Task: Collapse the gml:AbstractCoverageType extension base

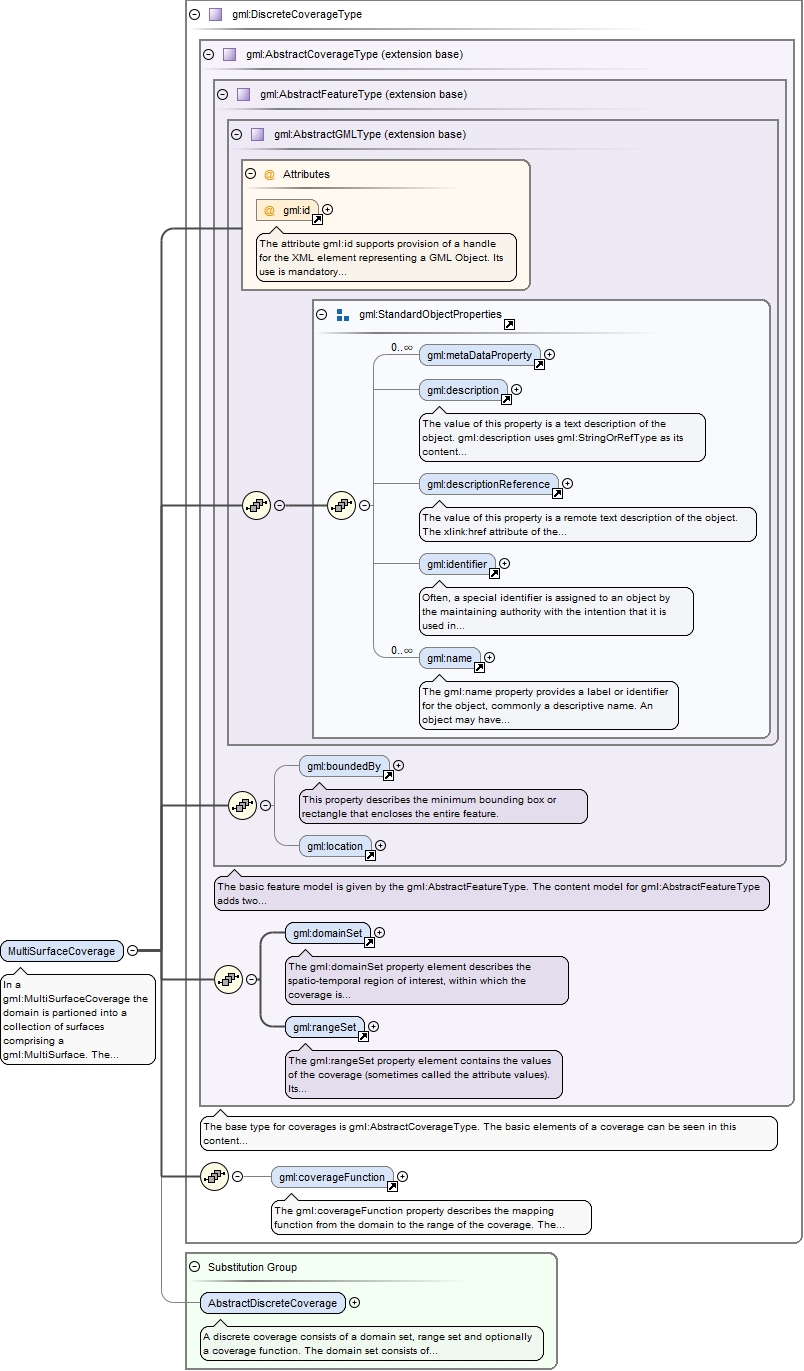Action: coord(208,55)
